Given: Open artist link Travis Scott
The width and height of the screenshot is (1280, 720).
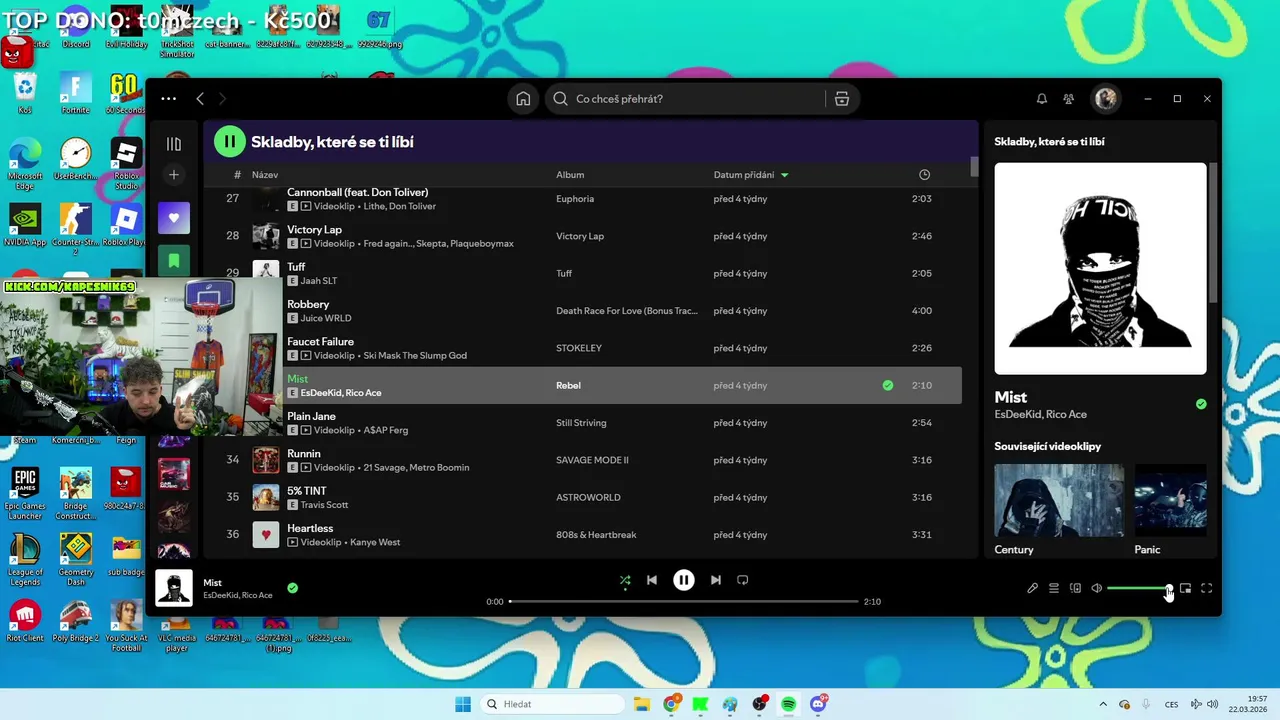Looking at the screenshot, I should (x=324, y=505).
